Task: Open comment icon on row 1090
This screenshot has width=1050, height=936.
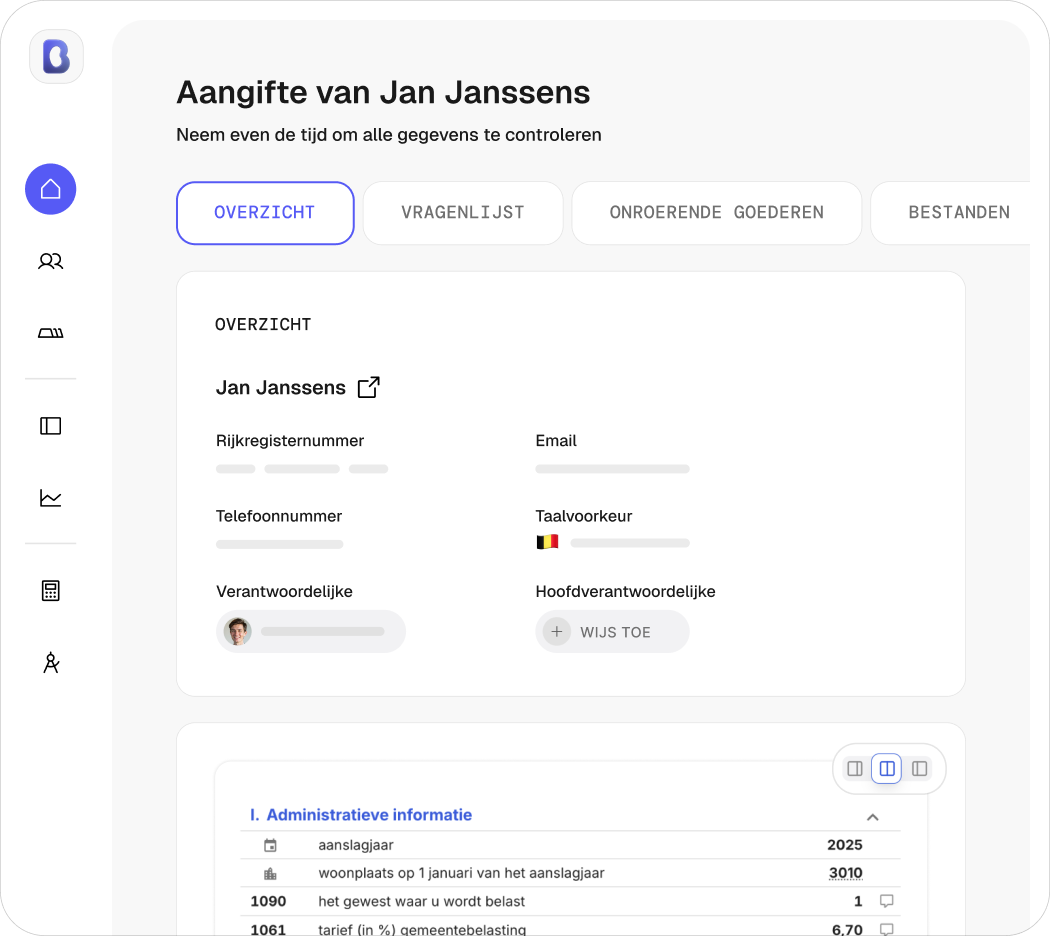Action: 887,901
